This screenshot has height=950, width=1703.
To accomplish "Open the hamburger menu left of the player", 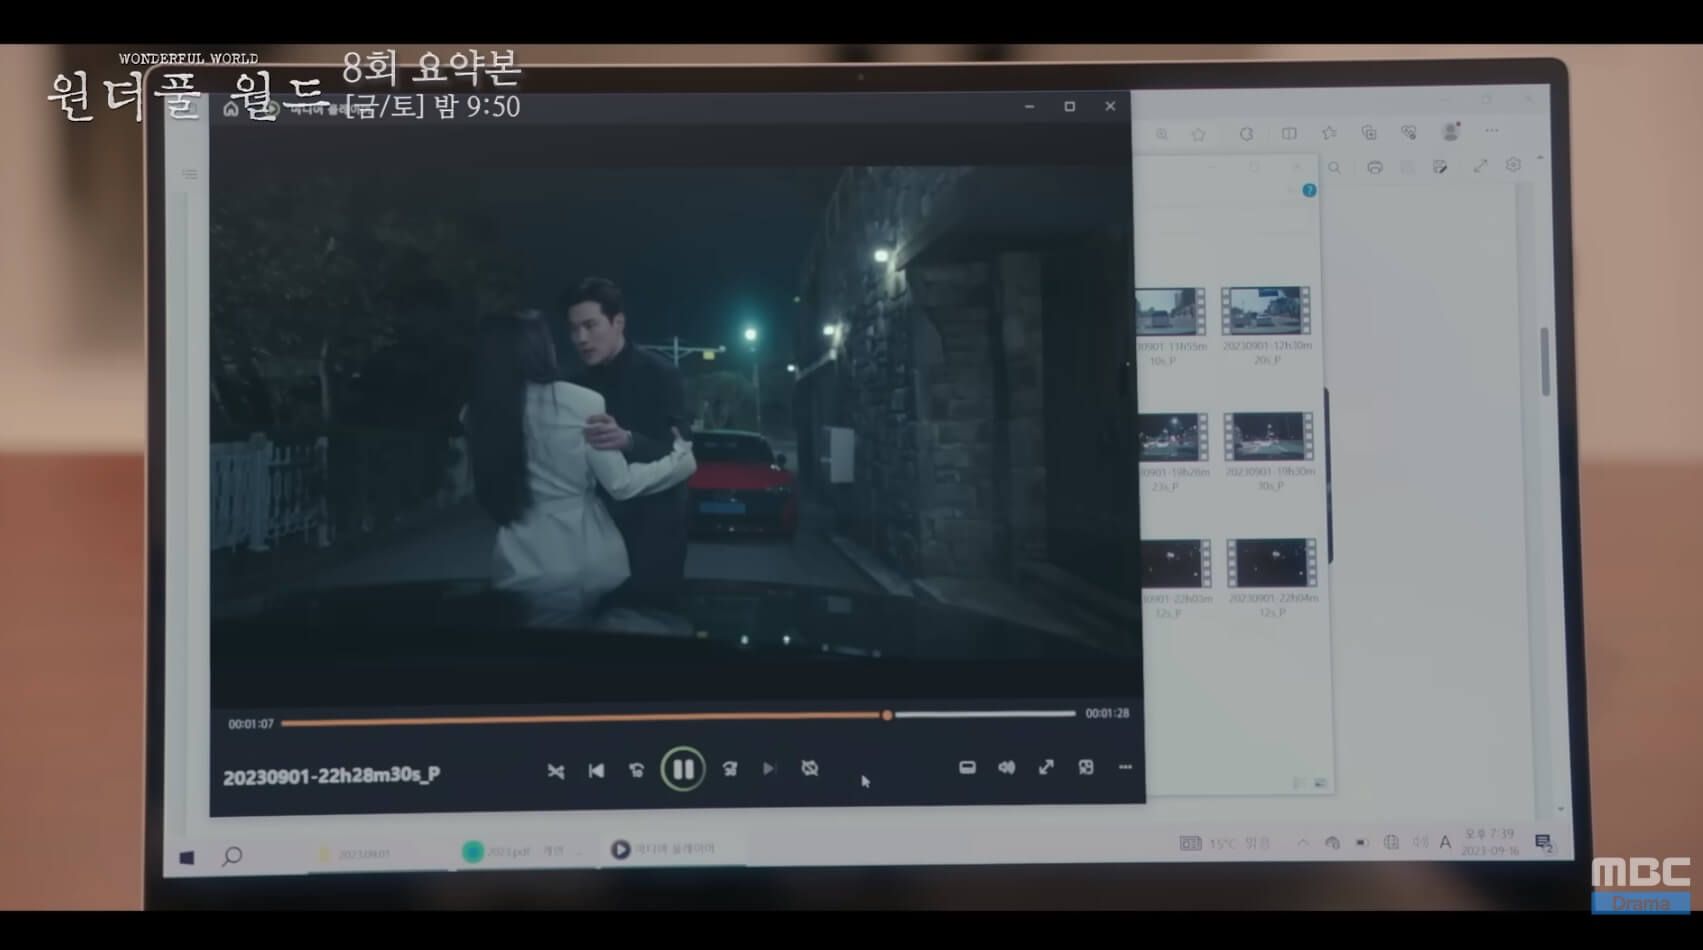I will click(x=189, y=174).
